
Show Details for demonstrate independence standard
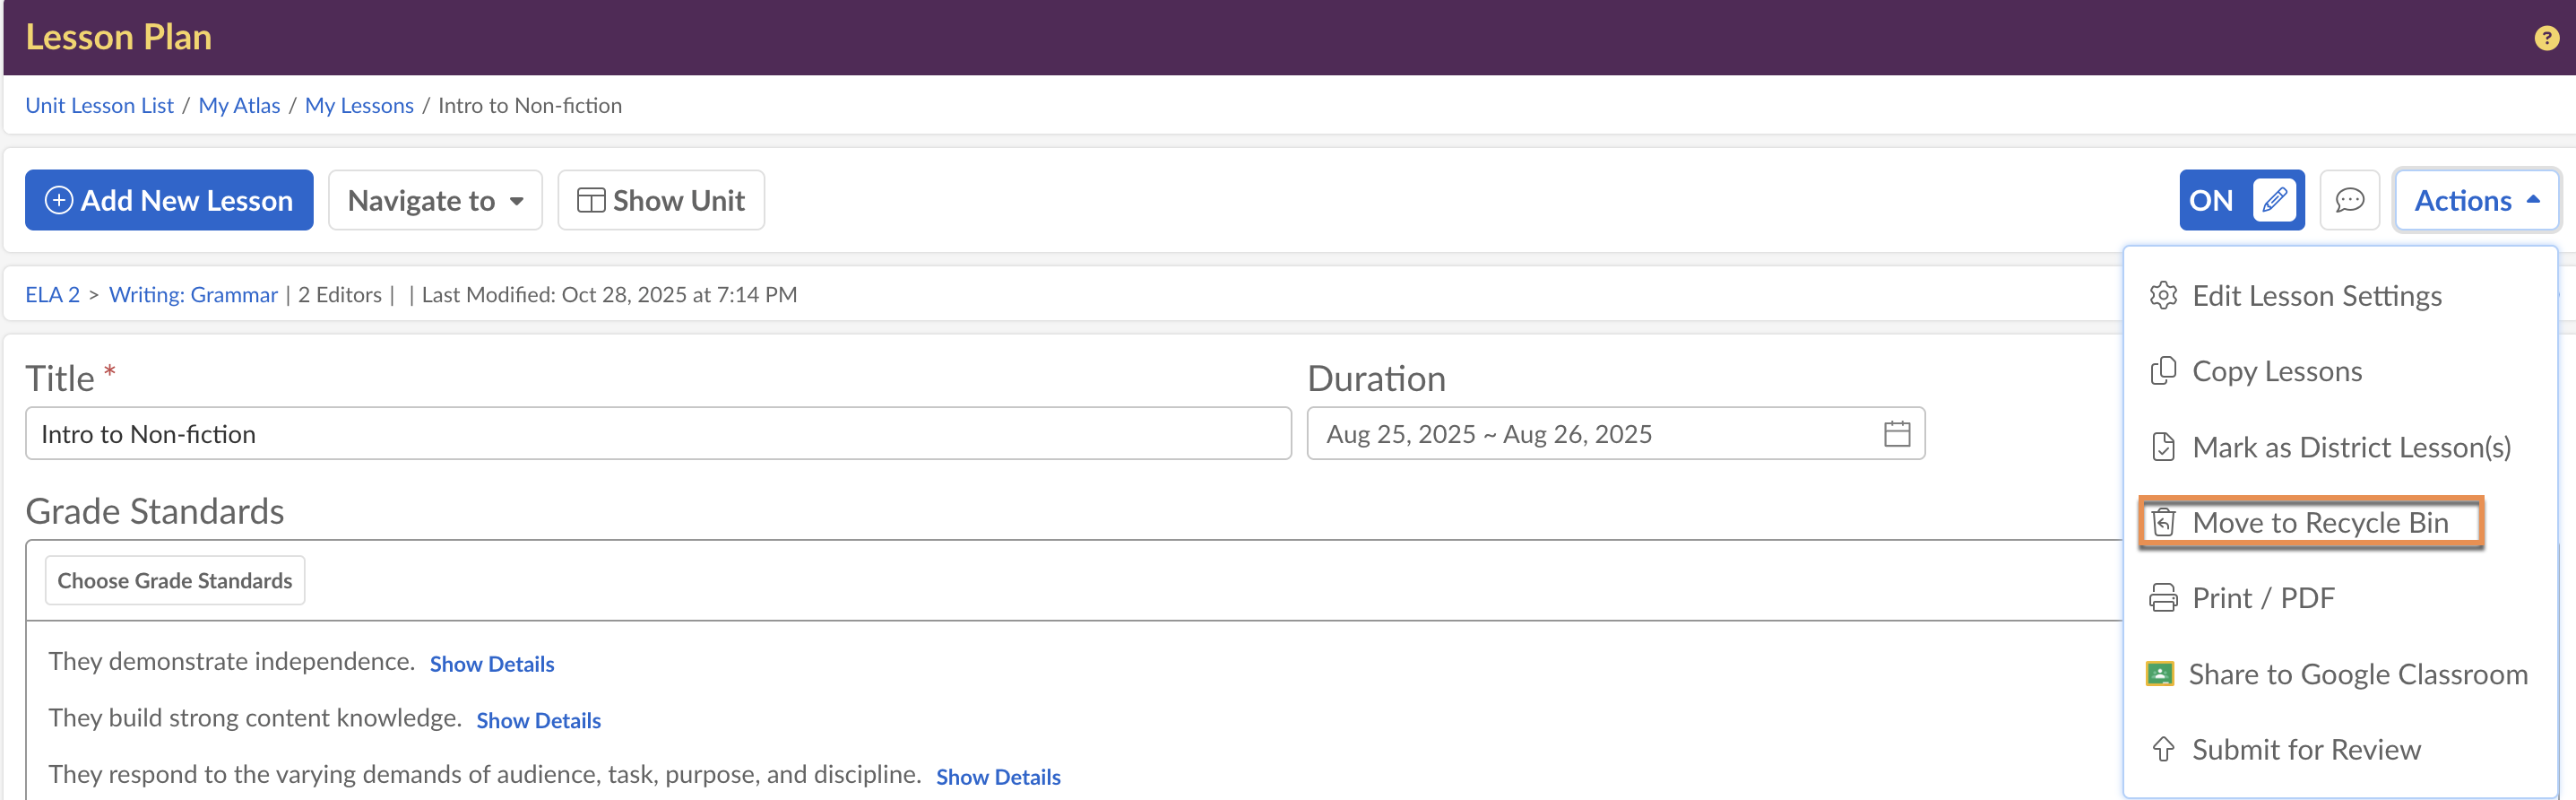click(491, 664)
